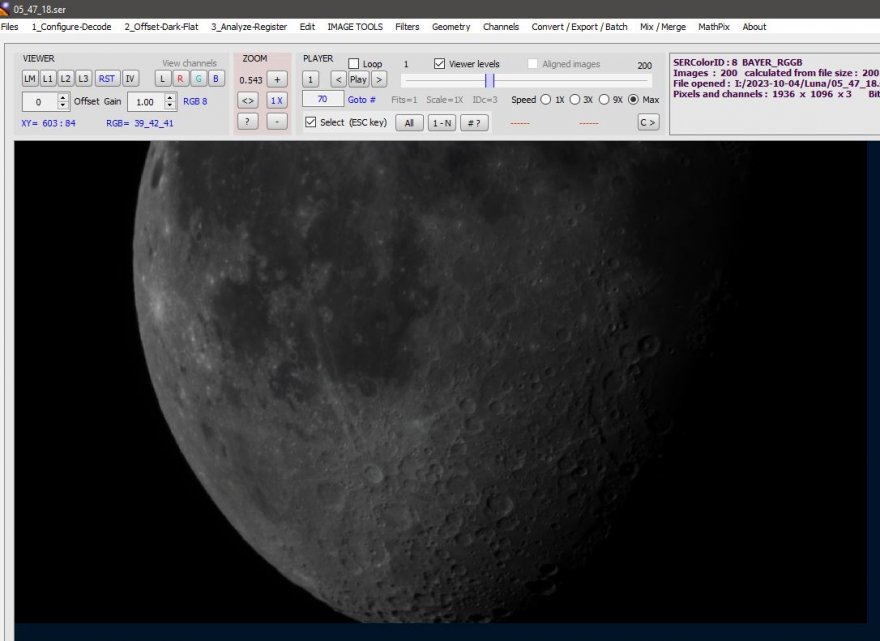Open the Edit menu
The width and height of the screenshot is (880, 641).
click(307, 26)
